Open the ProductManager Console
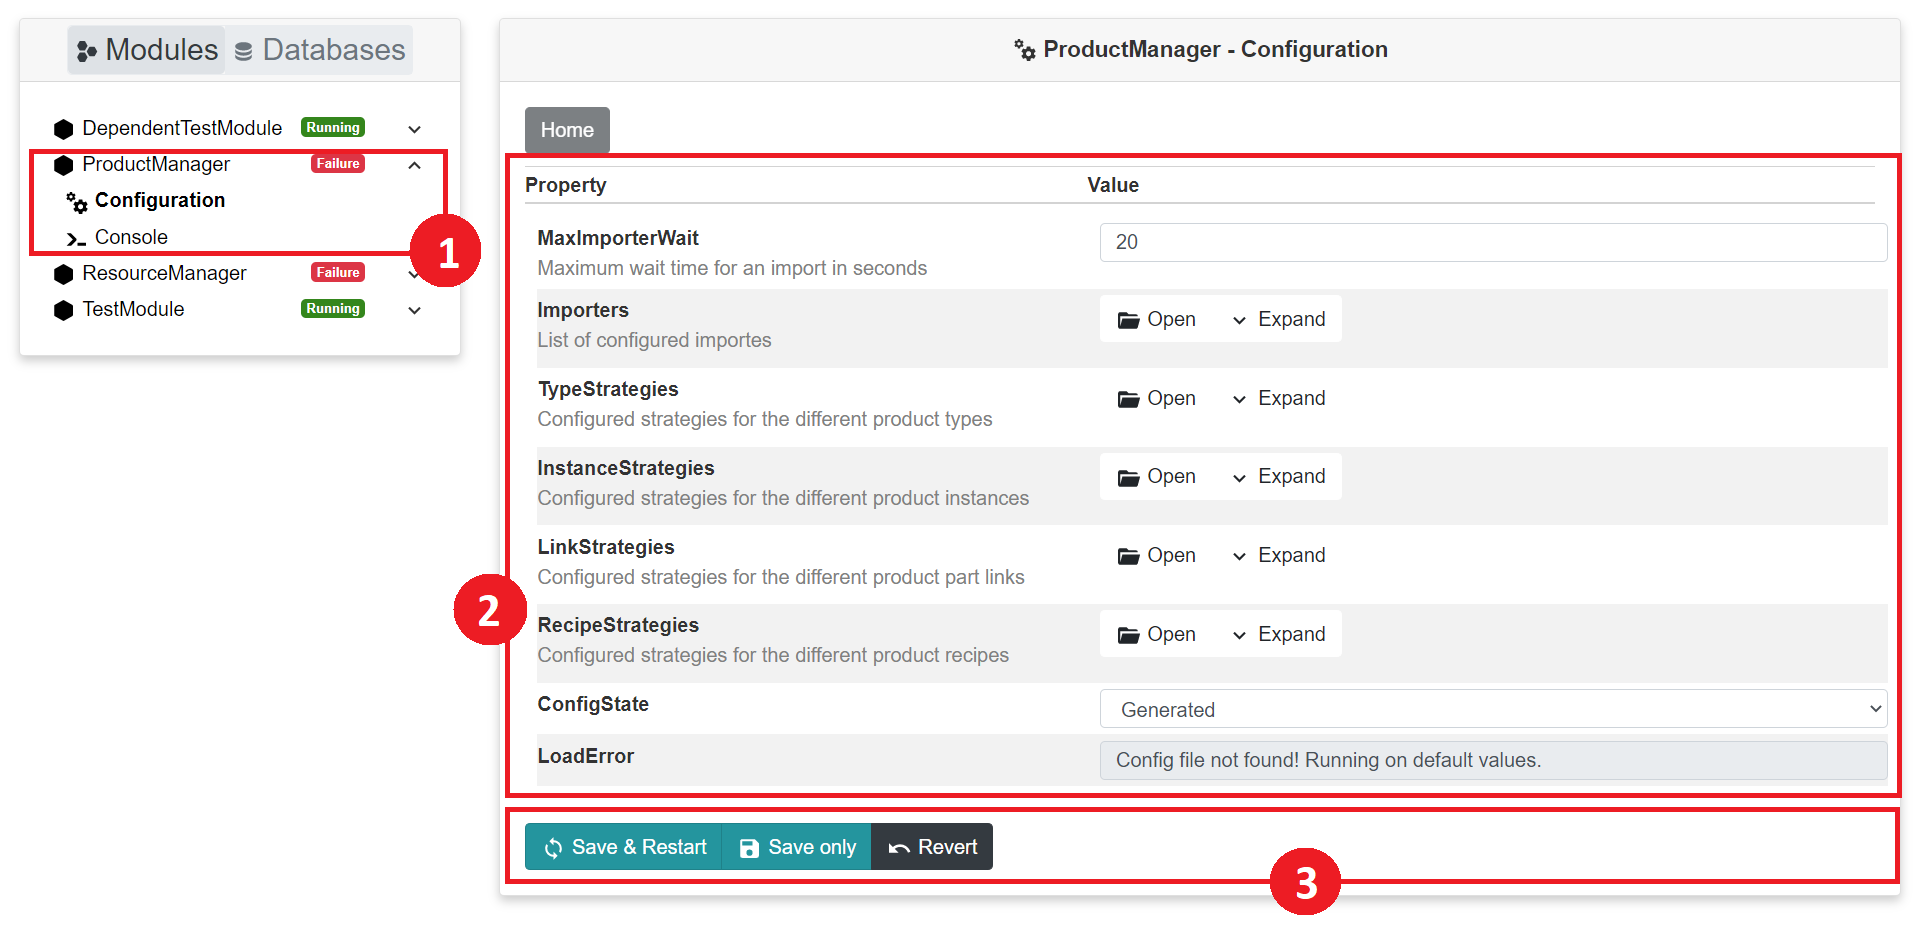 point(131,238)
